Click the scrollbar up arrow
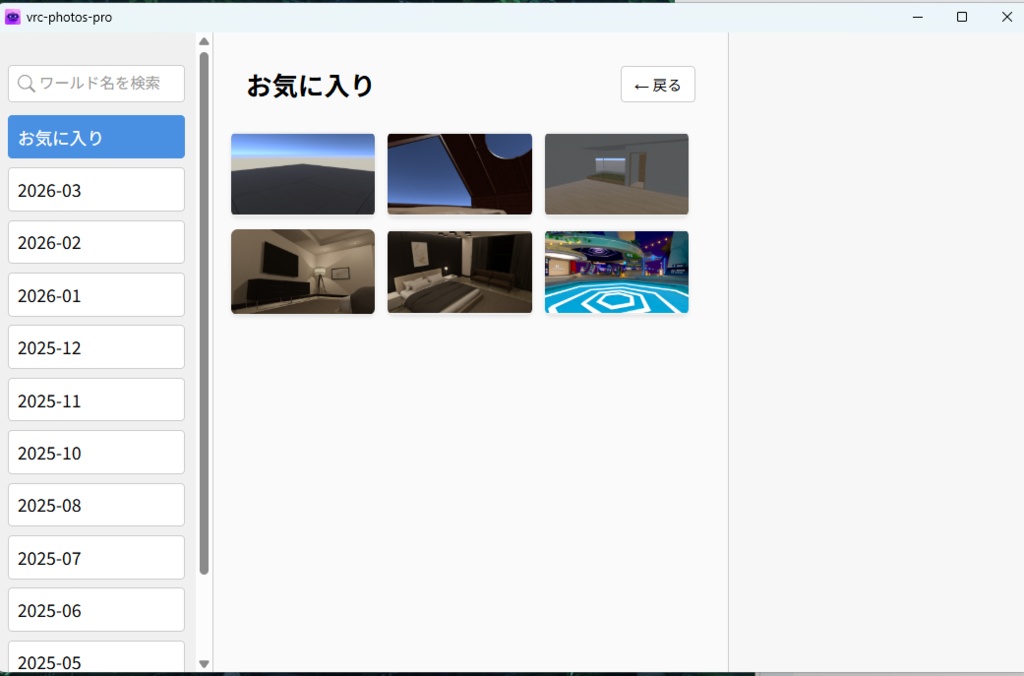This screenshot has width=1024, height=676. [x=203, y=40]
